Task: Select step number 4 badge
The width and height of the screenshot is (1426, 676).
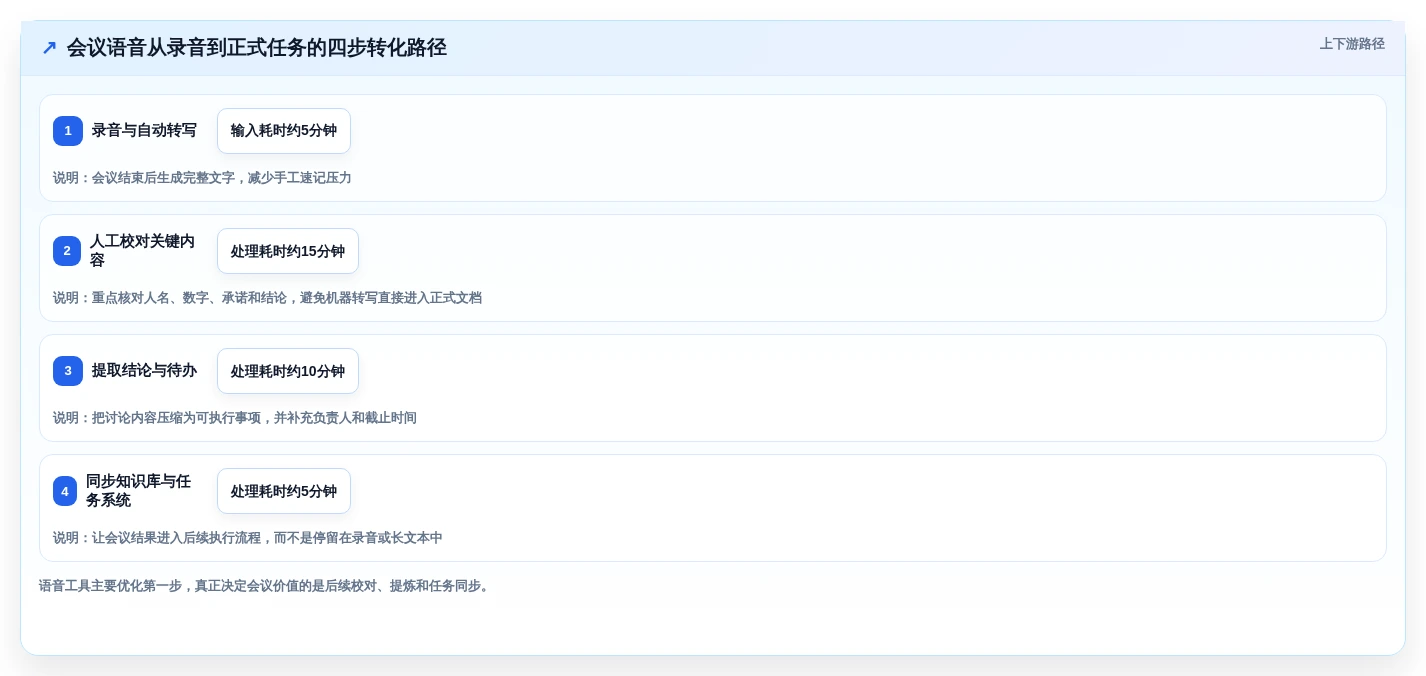Action: (65, 491)
